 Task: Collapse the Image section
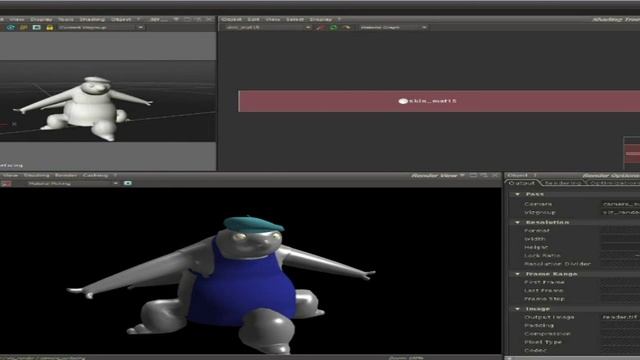pyautogui.click(x=518, y=309)
